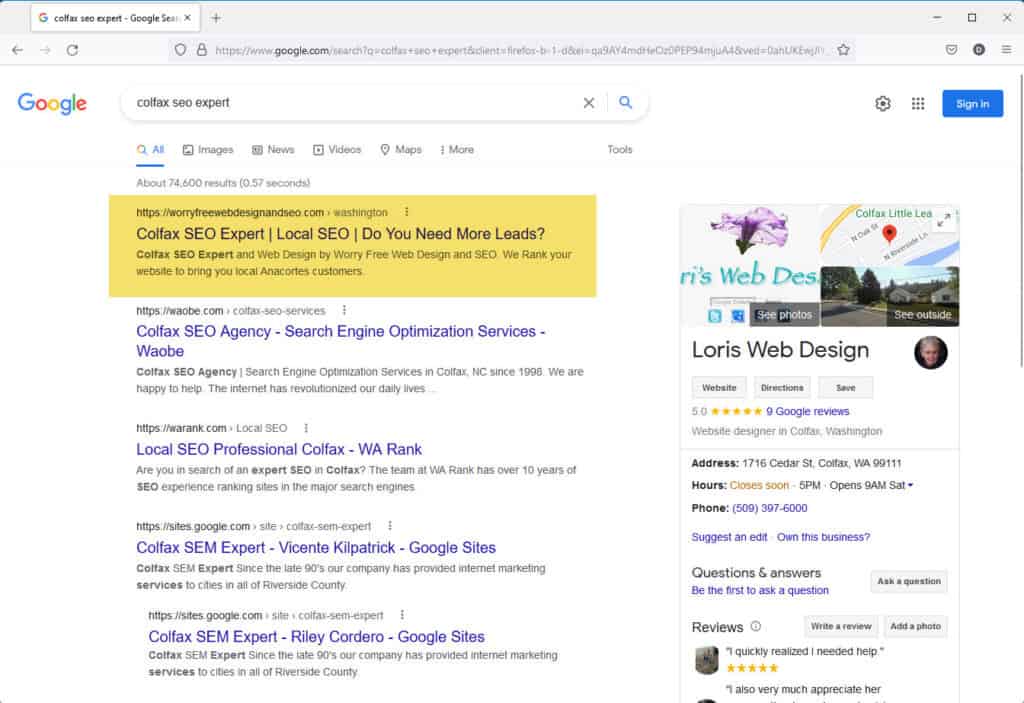Click the padlock site security icon
Screen dimensions: 1024x703
[202, 50]
